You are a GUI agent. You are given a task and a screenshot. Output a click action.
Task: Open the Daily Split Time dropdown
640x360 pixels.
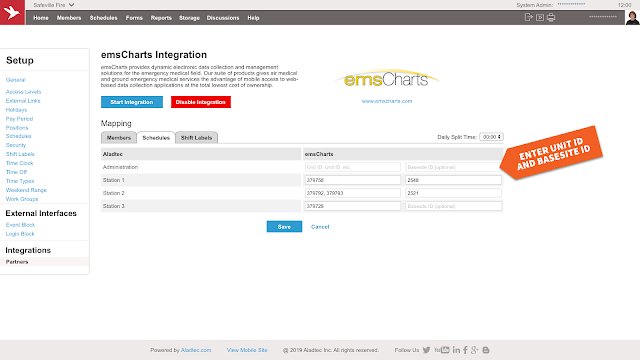tap(491, 137)
